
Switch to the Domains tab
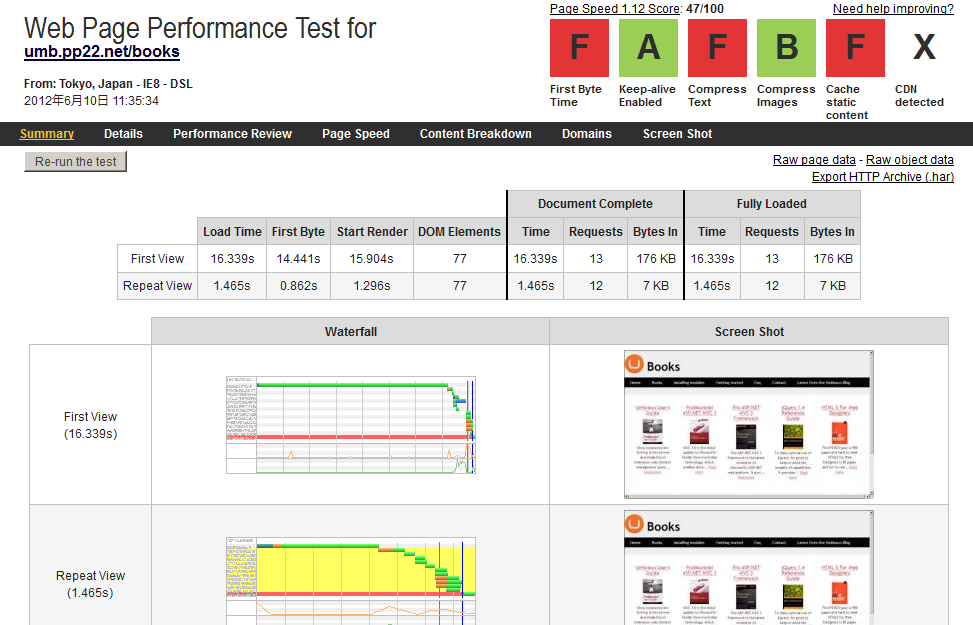pos(586,133)
